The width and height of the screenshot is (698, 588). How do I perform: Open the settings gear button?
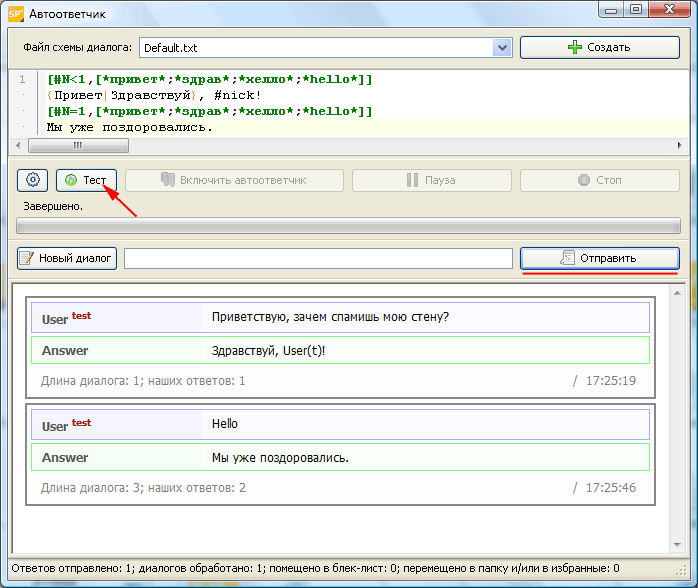pos(32,180)
